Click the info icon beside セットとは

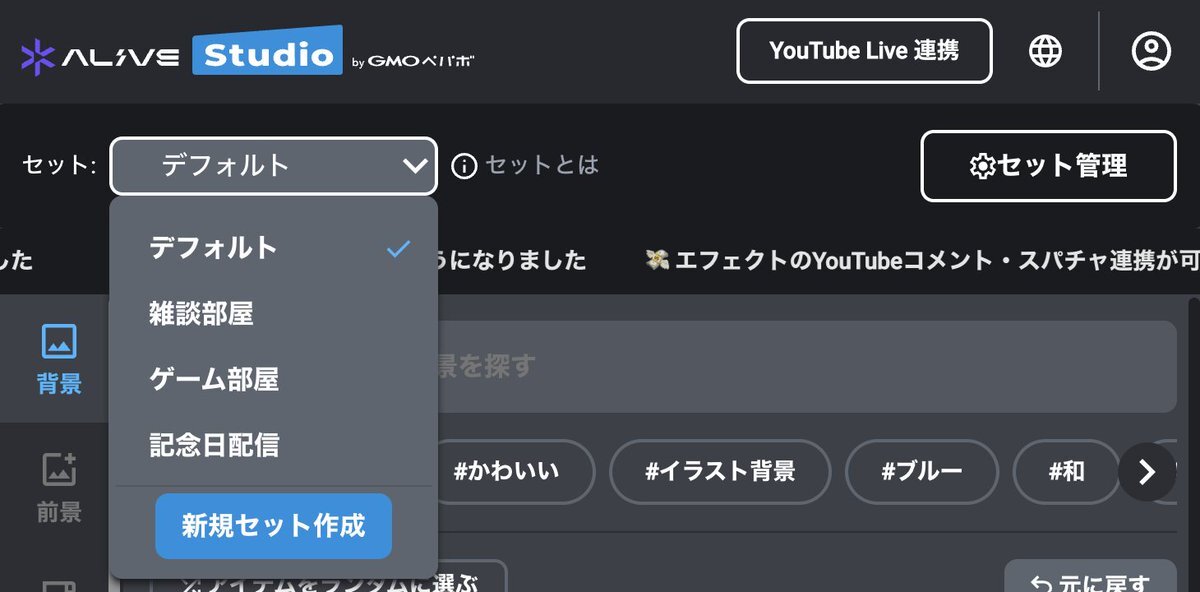click(x=464, y=165)
